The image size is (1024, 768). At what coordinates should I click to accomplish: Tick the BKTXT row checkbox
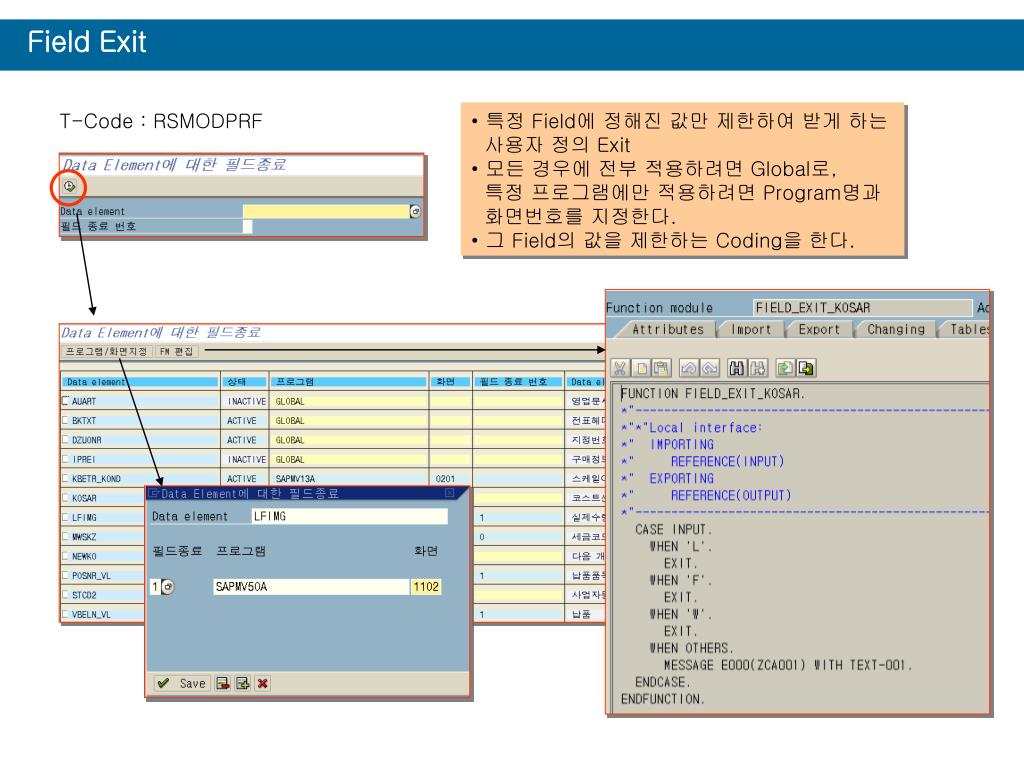point(65,420)
